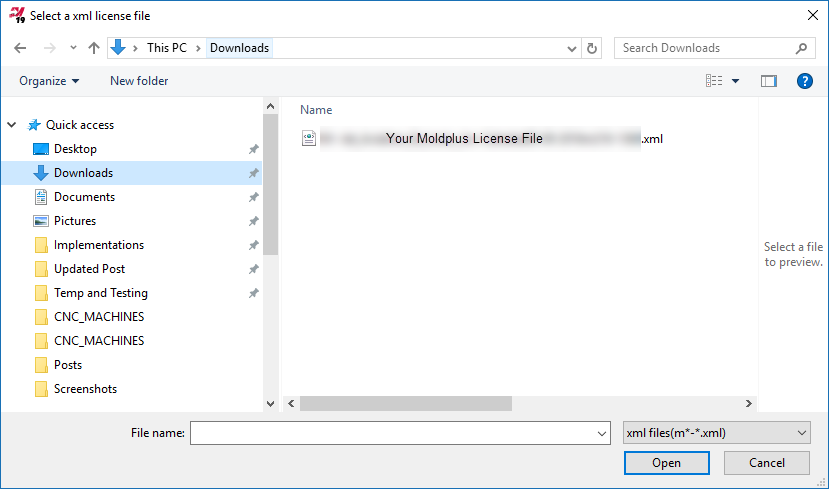Cancel the file selection dialog
Screen dimensions: 829x489
[767, 463]
